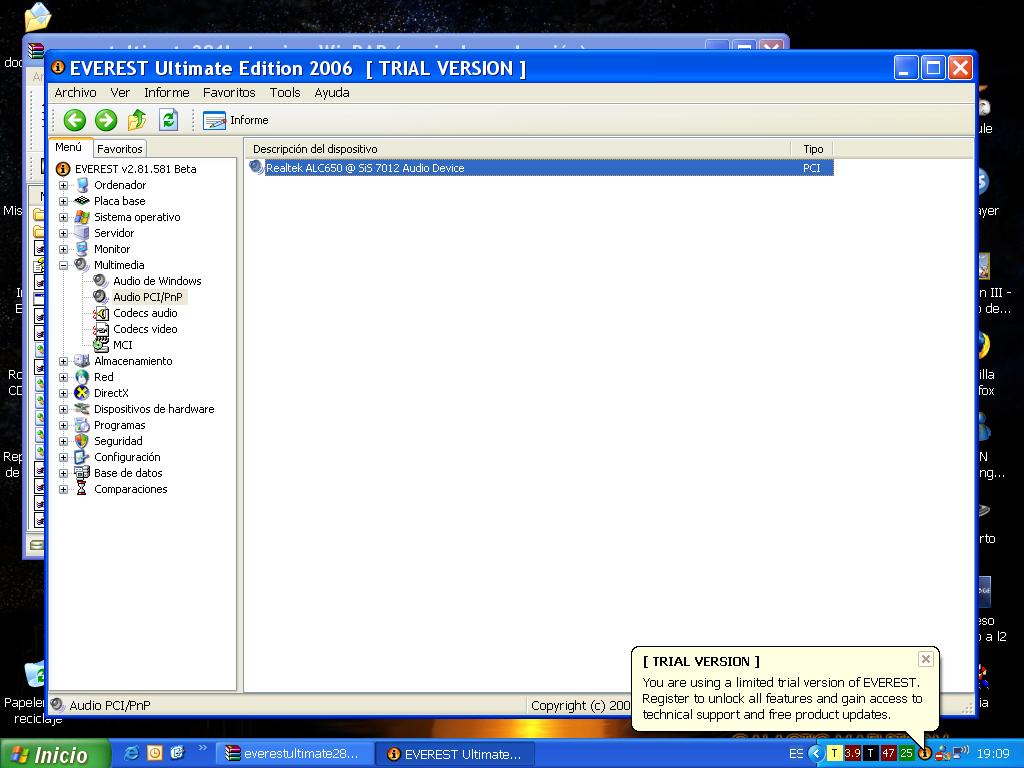Expand the Placa base tree node
The width and height of the screenshot is (1024, 768).
pyautogui.click(x=64, y=201)
